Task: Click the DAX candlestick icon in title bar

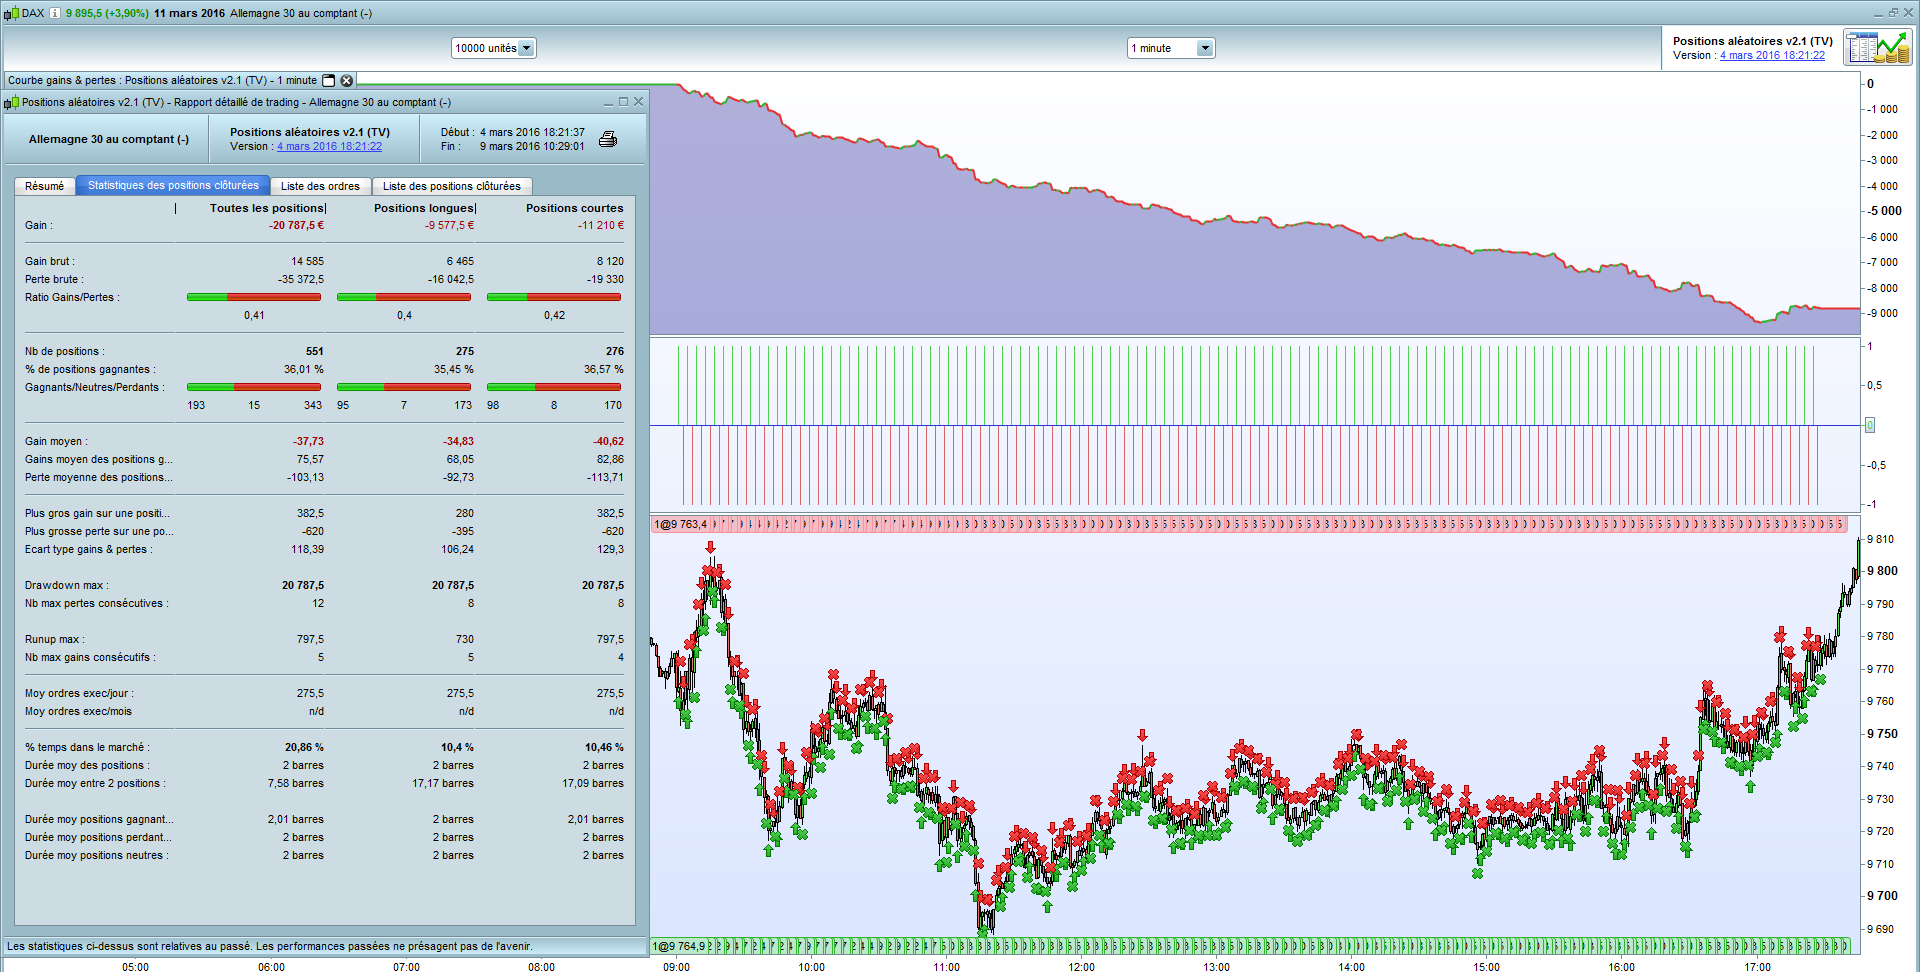Action: 11,13
